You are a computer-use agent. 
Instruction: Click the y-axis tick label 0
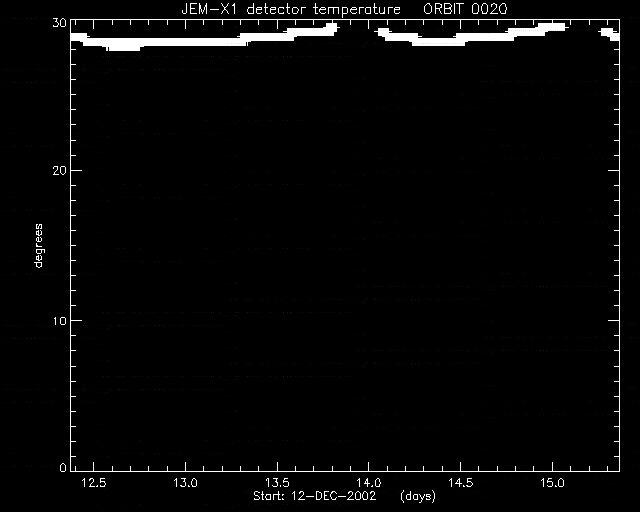tap(63, 467)
